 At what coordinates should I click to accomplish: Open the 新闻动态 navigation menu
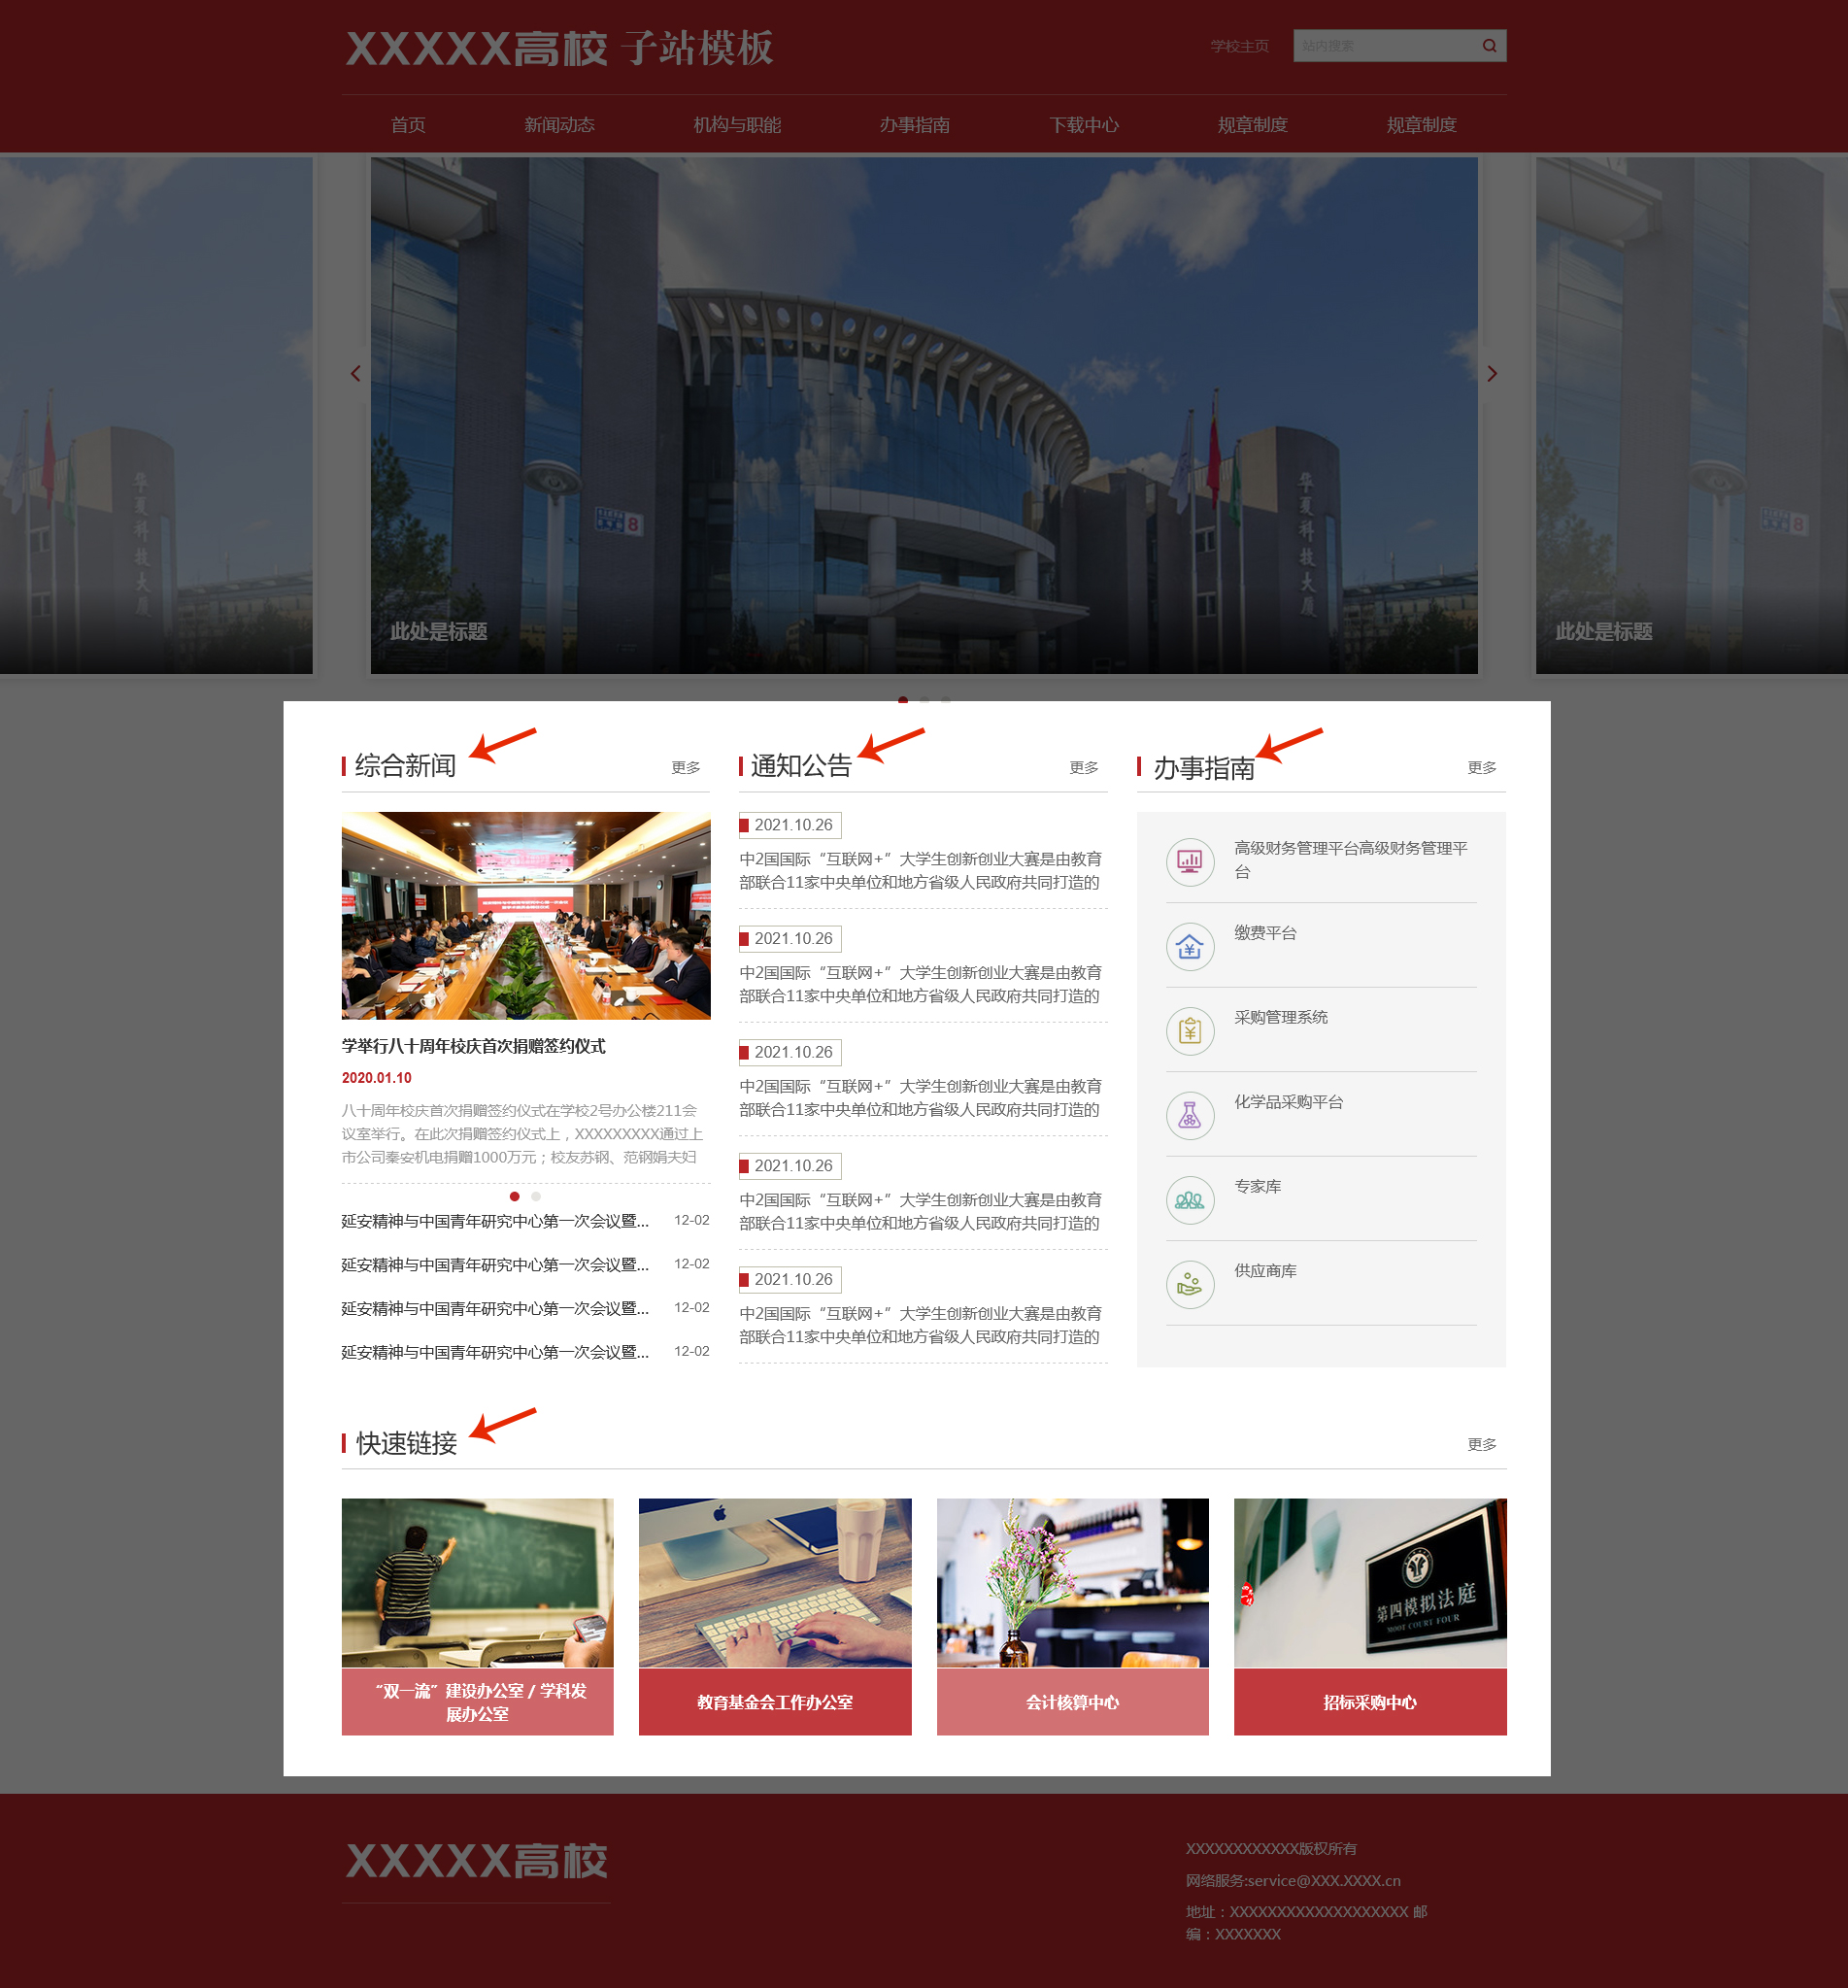pos(559,125)
